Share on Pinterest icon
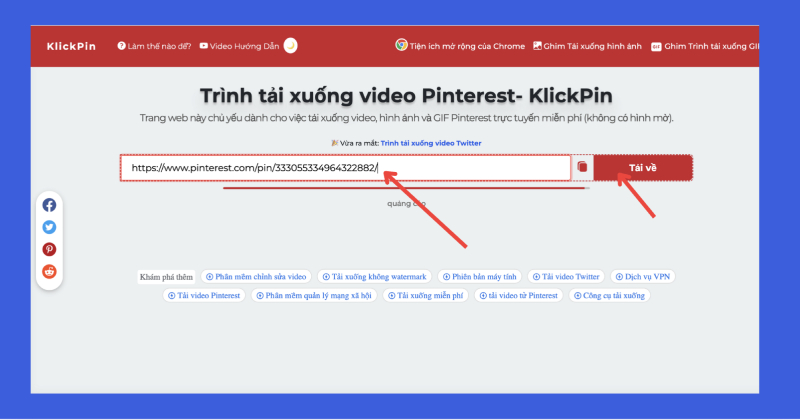Image resolution: width=800 pixels, height=420 pixels. click(x=49, y=249)
